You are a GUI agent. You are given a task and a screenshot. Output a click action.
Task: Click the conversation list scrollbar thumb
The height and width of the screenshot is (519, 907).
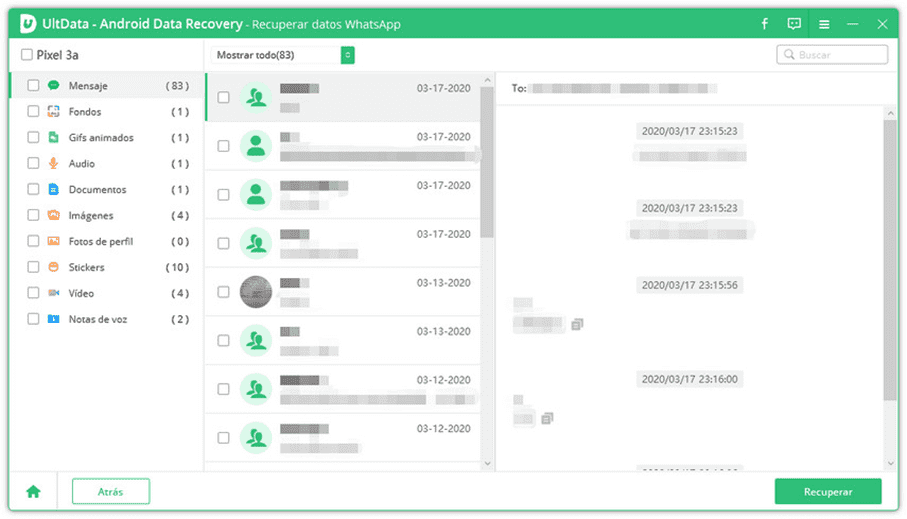point(487,162)
